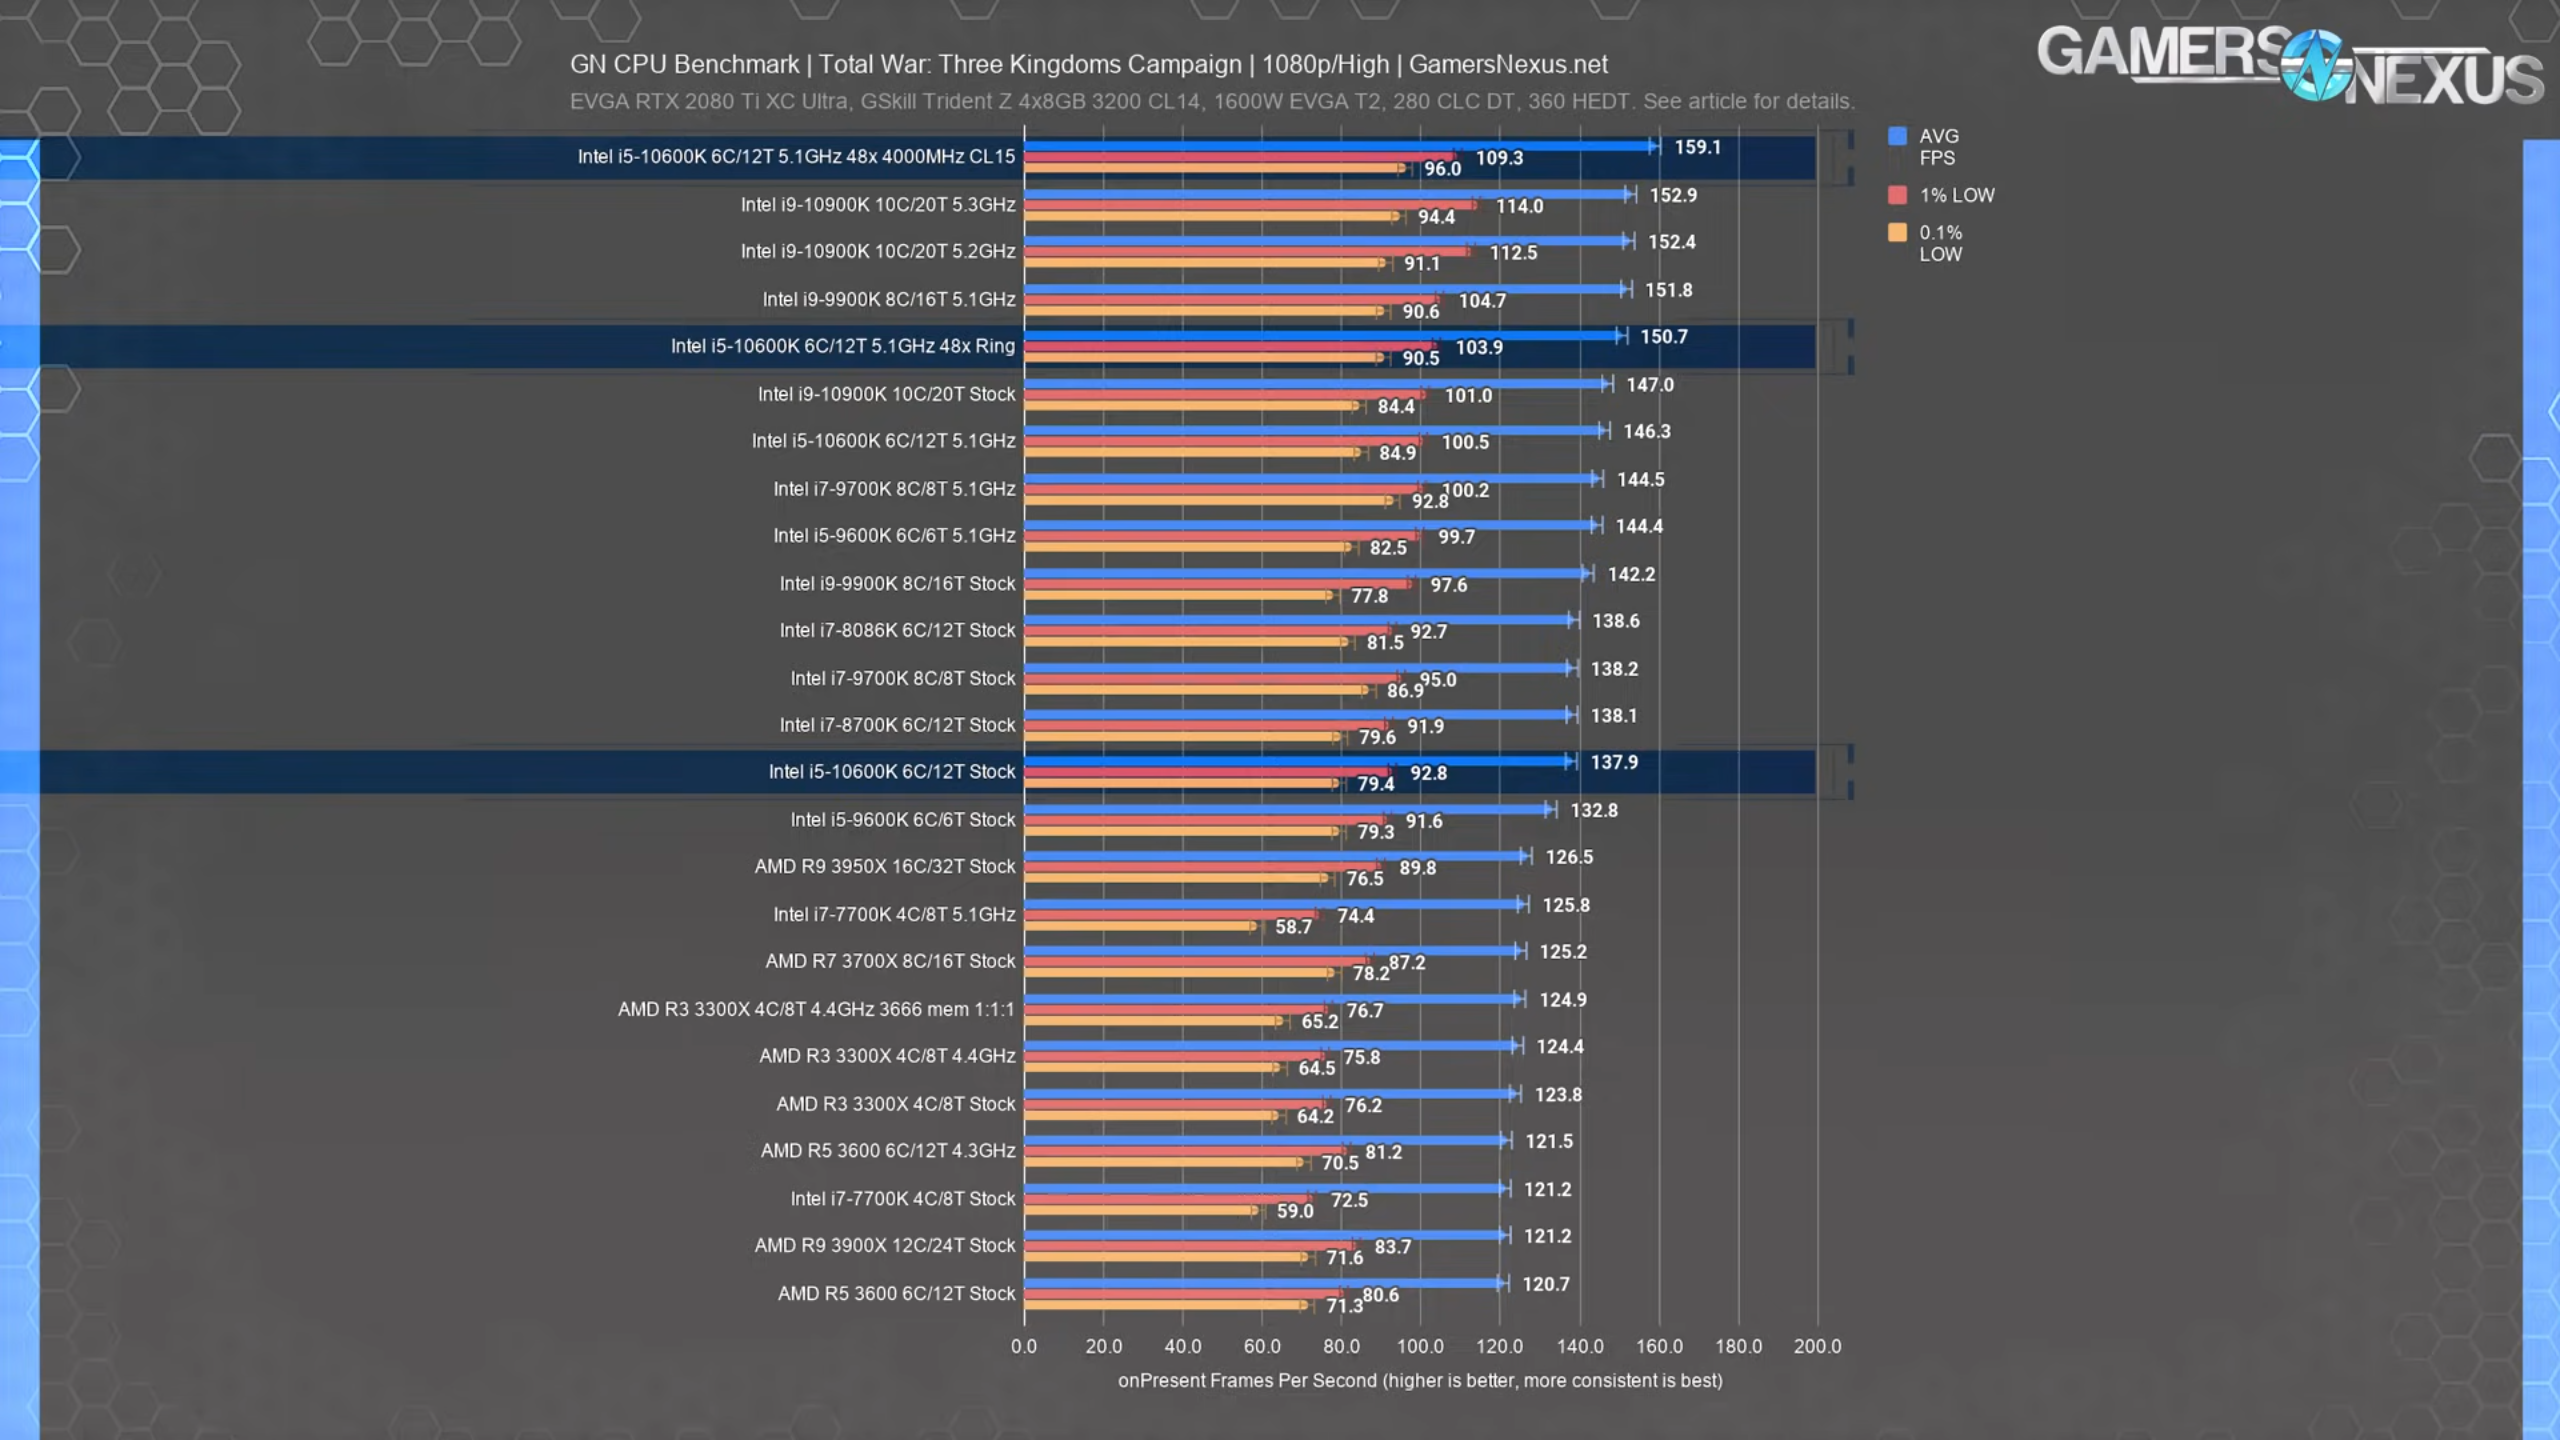
Task: Select 'AMD R3 3300X 4C/8T 4.4GHz' label
Action: pos(887,1056)
